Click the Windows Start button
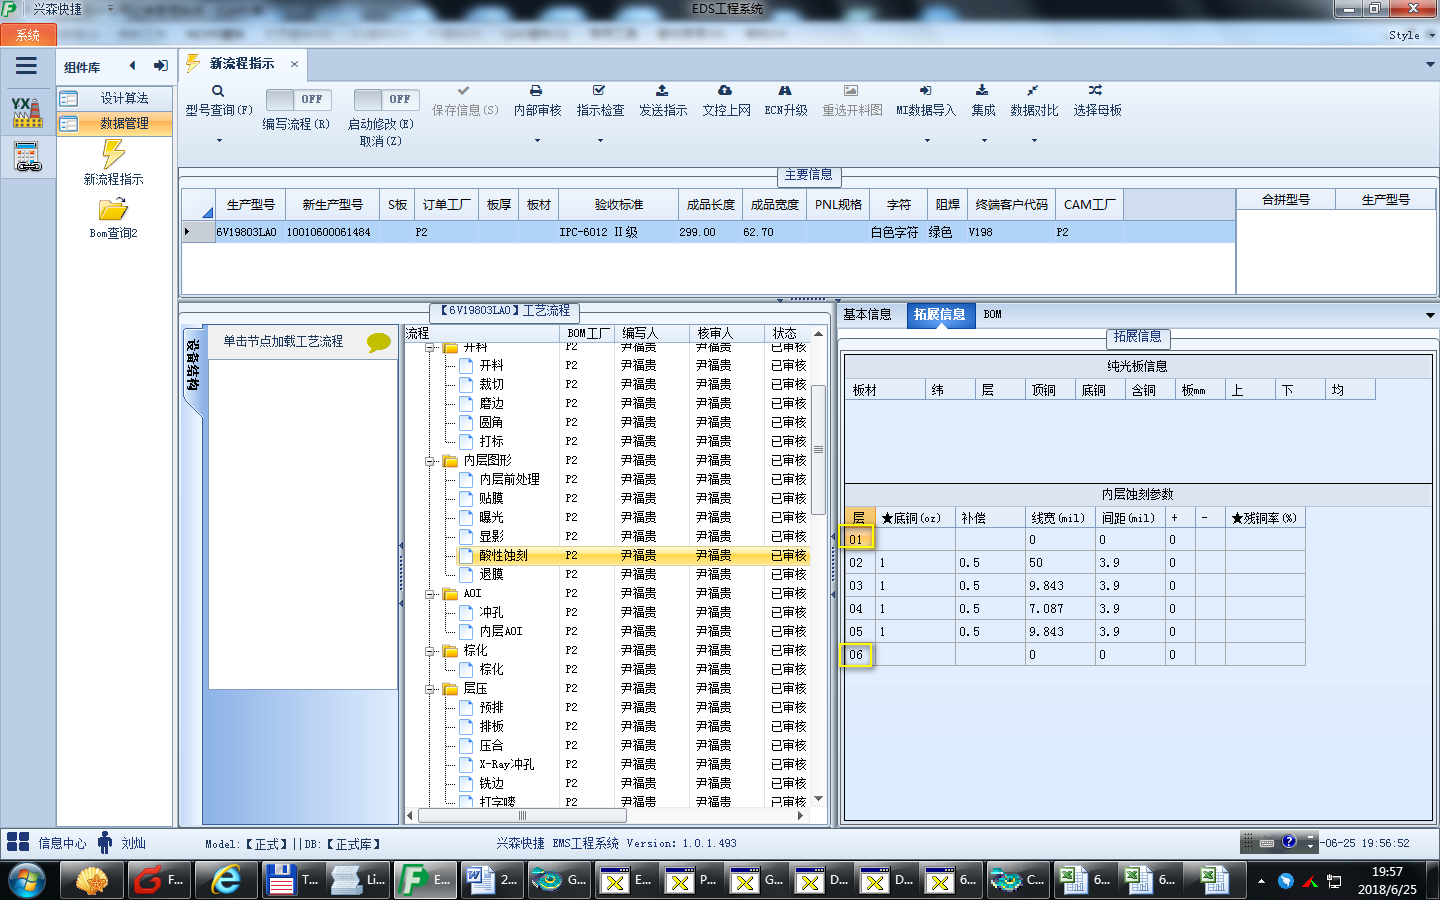 click(27, 881)
